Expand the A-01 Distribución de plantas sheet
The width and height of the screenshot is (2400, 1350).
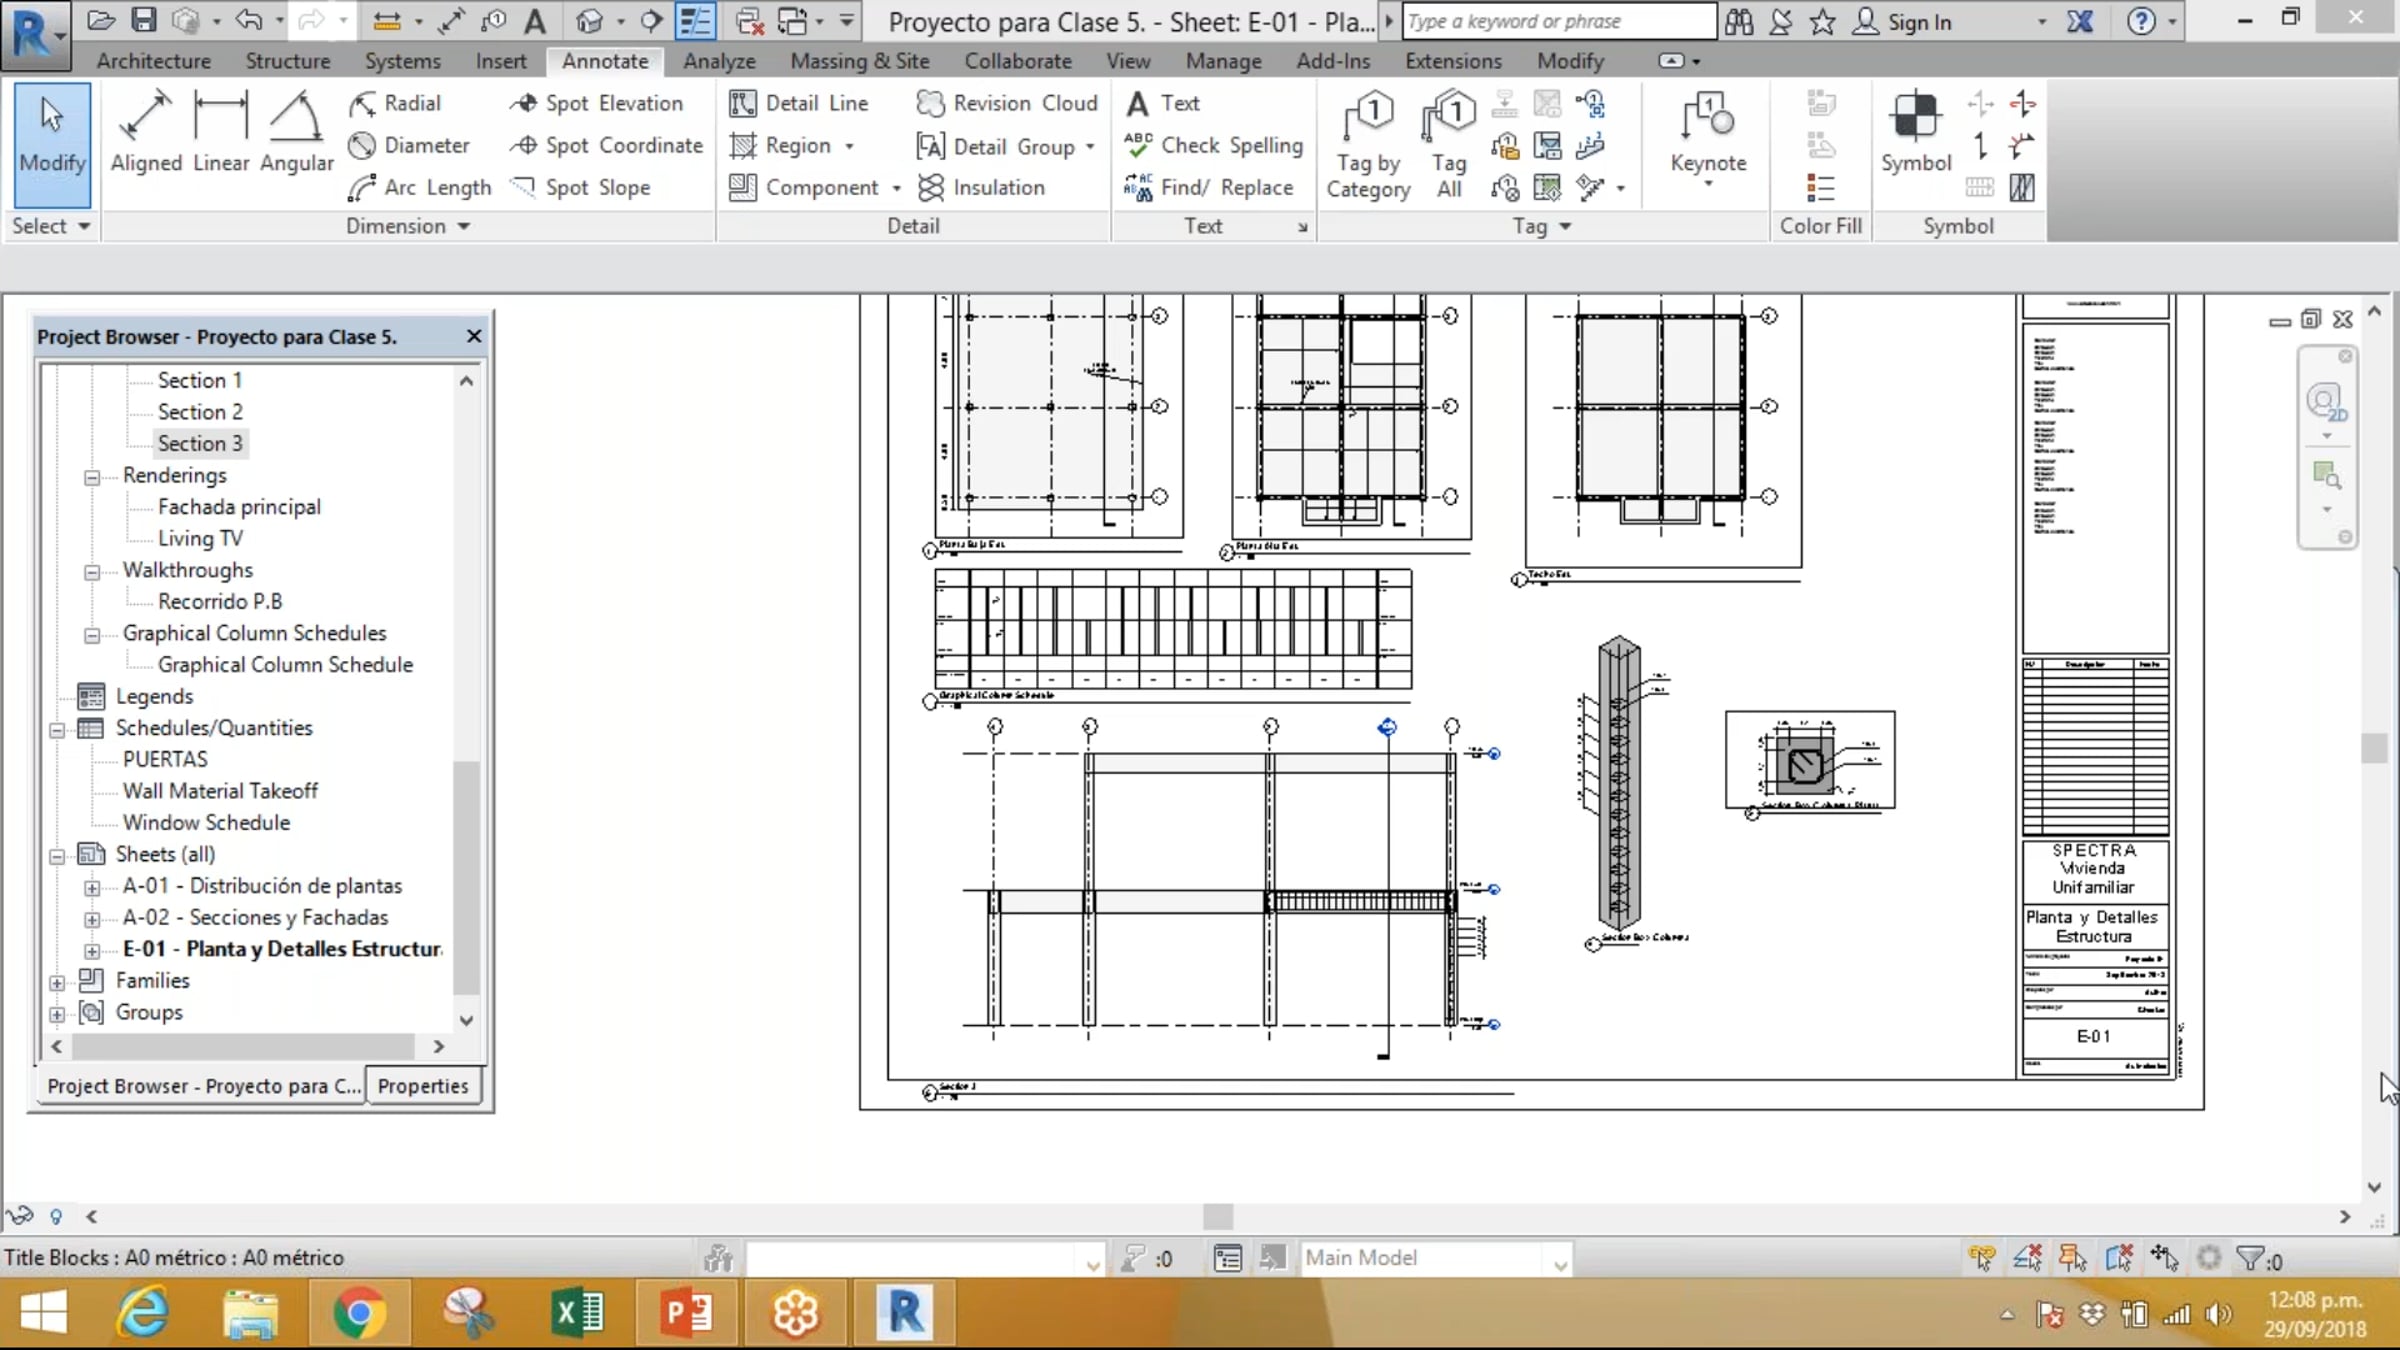[x=92, y=888]
